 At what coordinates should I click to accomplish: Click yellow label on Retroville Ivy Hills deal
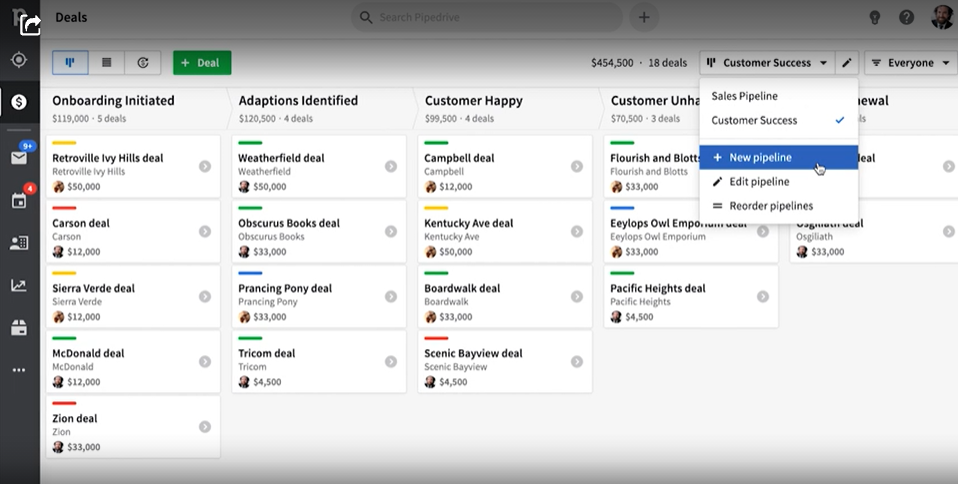(x=64, y=143)
